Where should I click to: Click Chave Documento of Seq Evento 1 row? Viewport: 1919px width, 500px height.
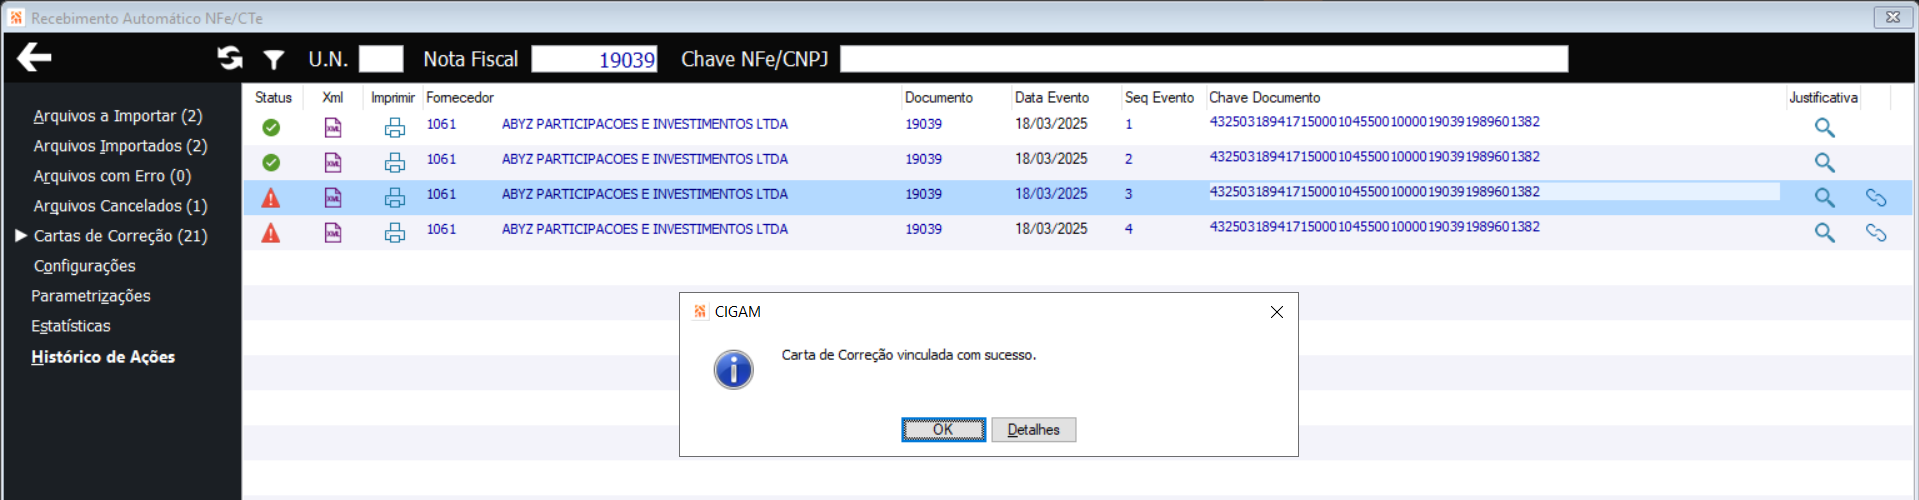(1375, 122)
